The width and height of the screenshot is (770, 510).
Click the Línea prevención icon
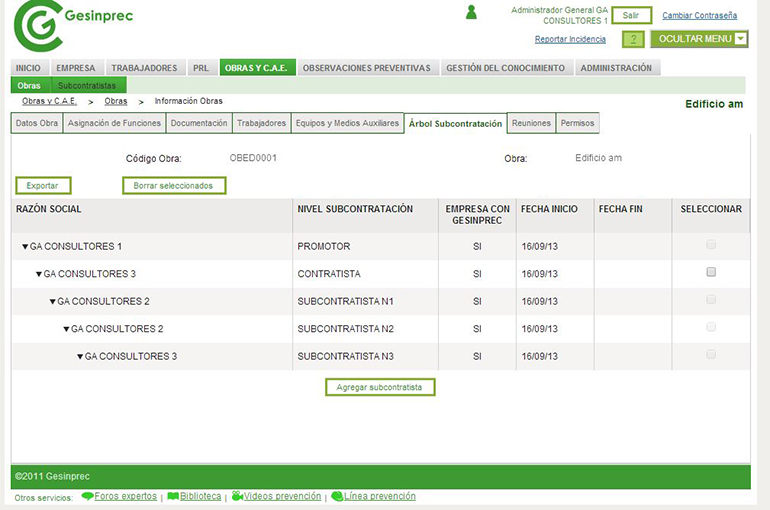337,496
